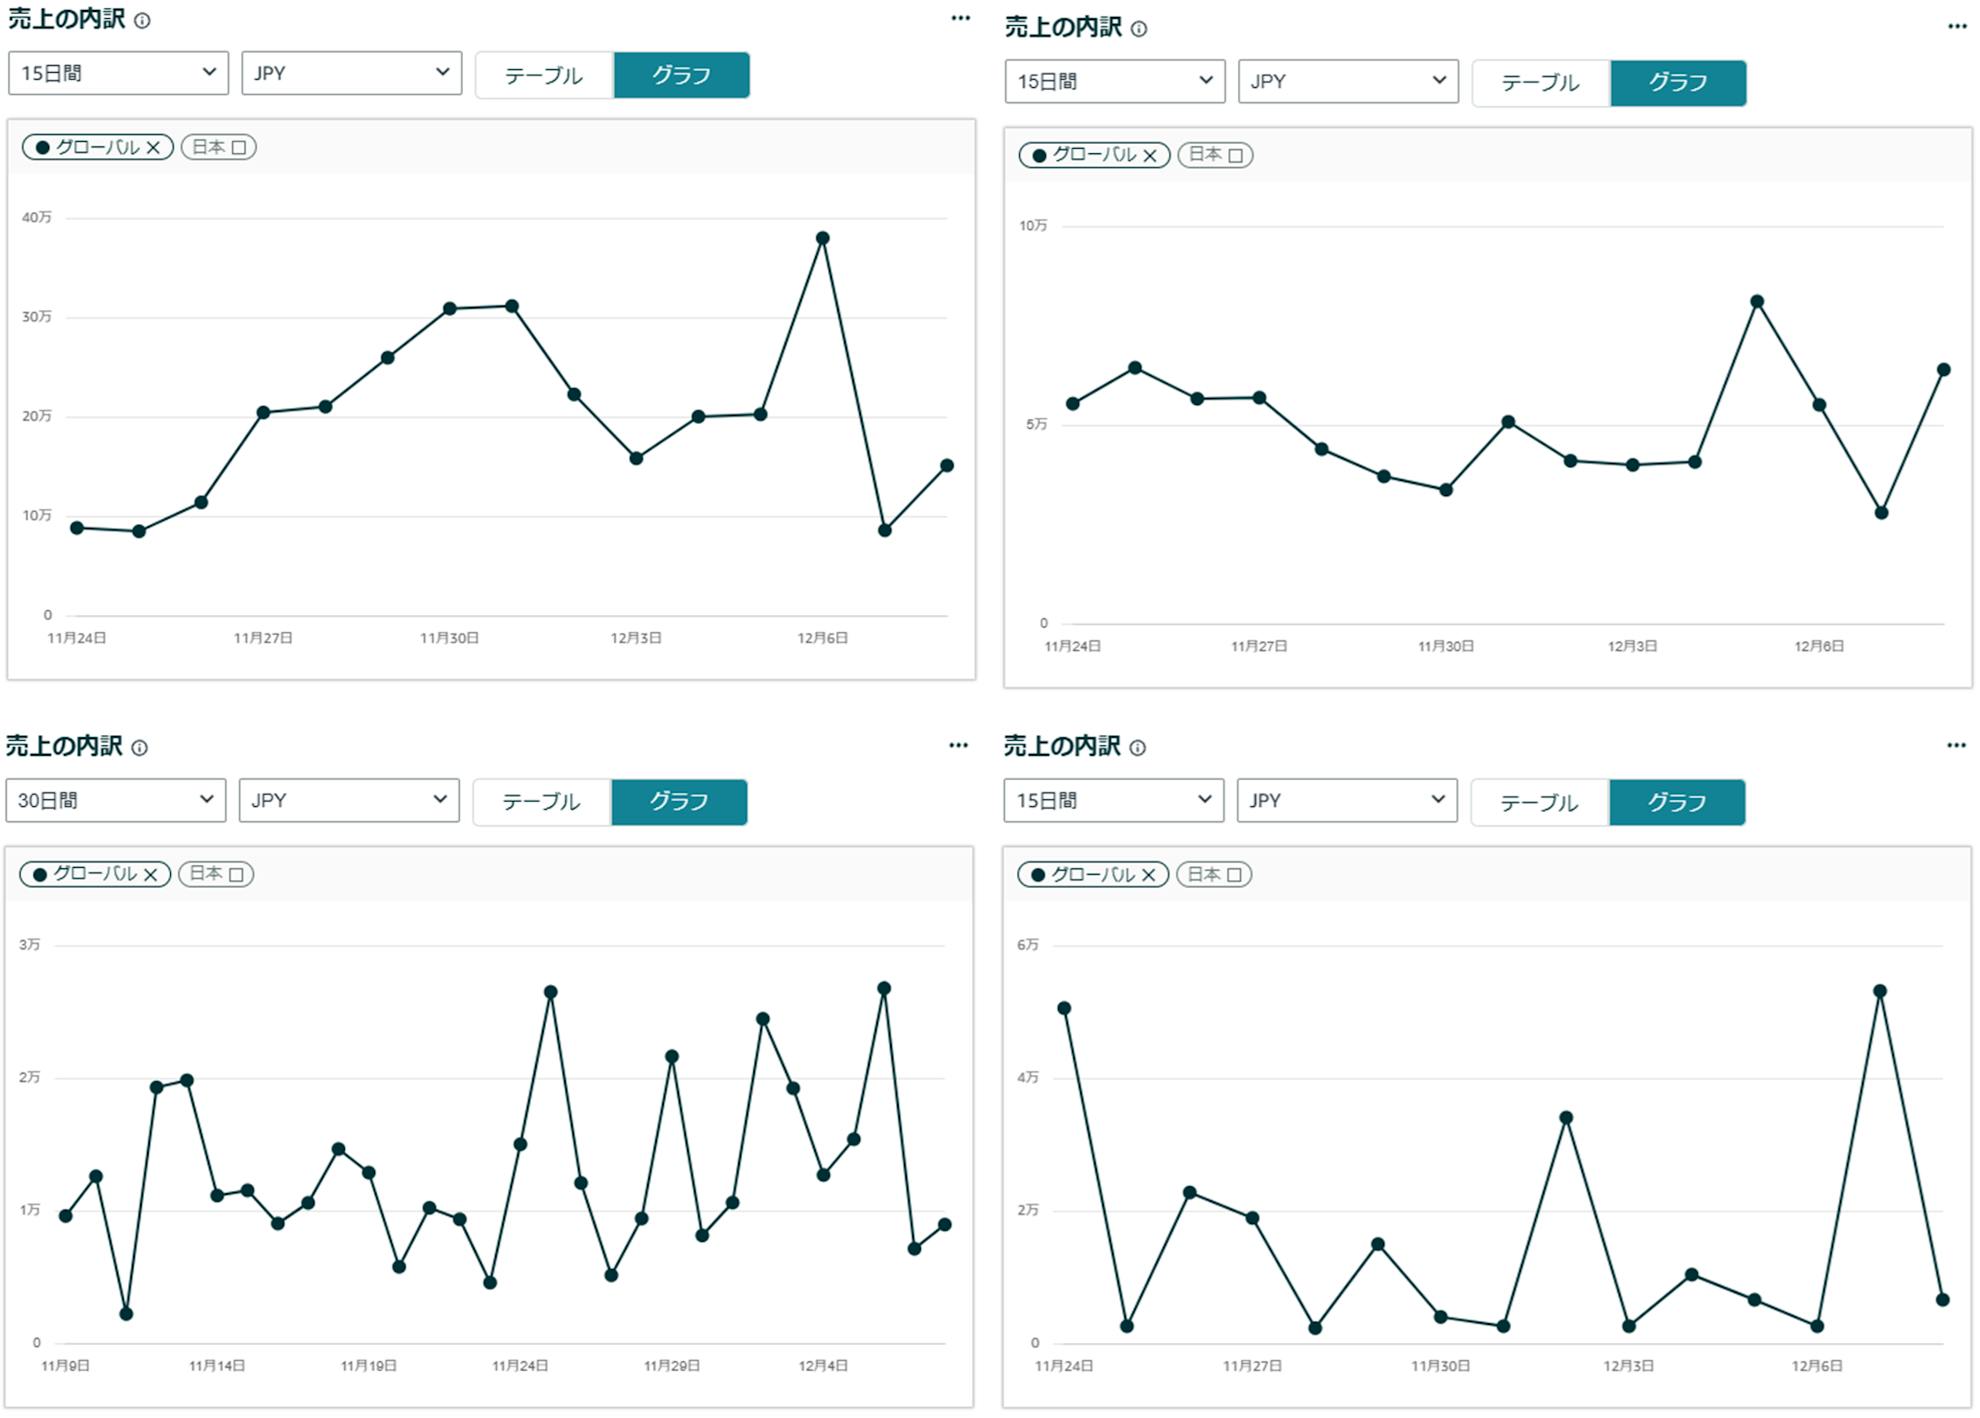Click info icon beside top-left 売上の内訳 title
Viewport: 1980px width, 1418px height.
coord(143,21)
